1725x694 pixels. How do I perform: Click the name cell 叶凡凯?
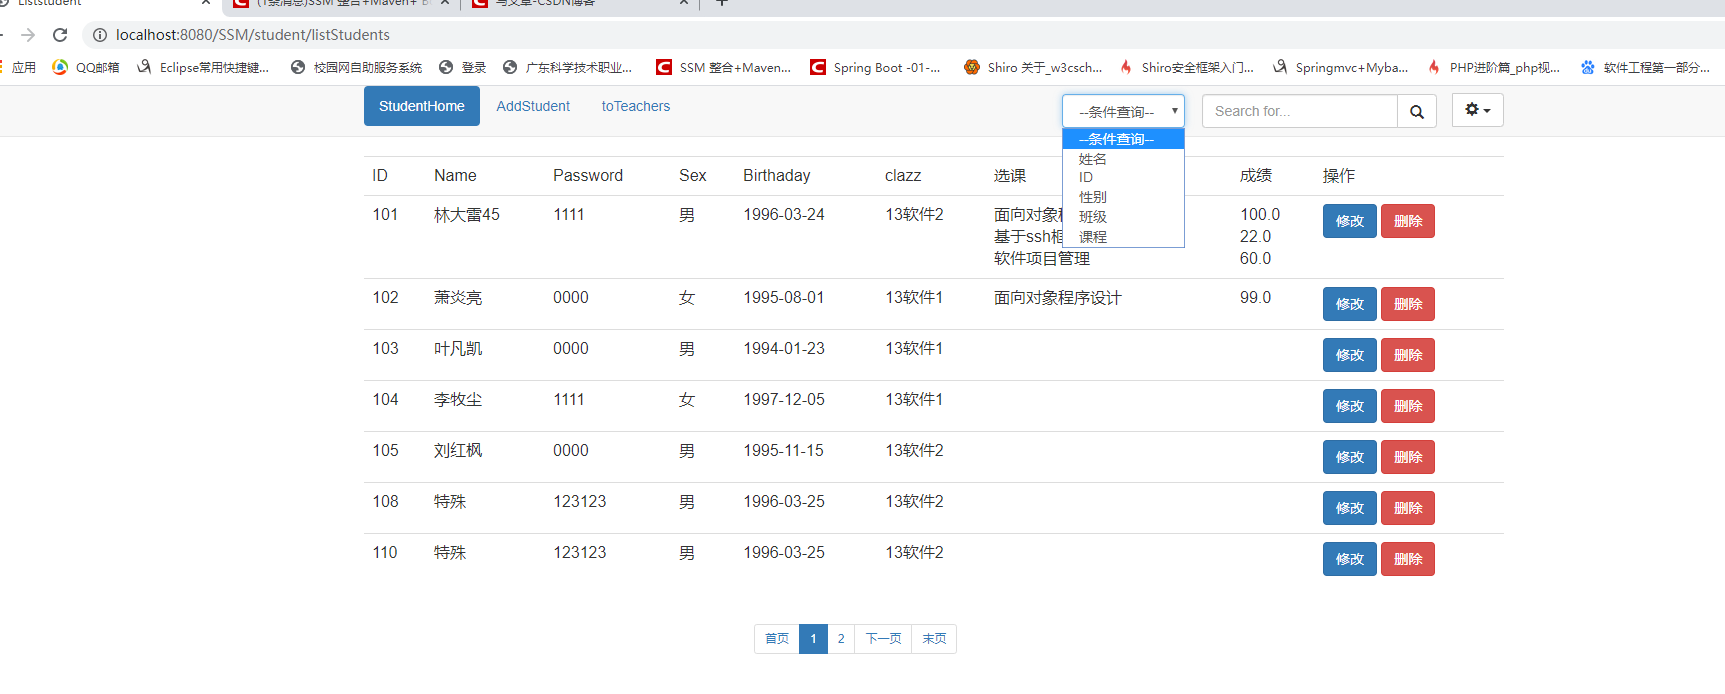[458, 349]
